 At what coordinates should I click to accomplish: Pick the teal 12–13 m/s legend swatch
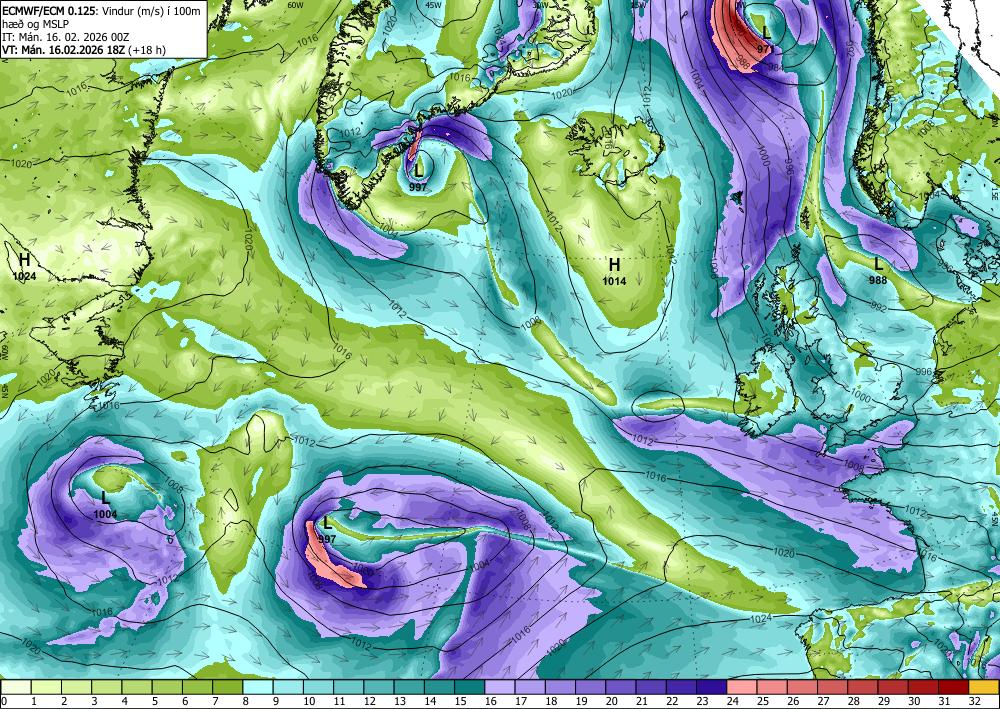(379, 687)
